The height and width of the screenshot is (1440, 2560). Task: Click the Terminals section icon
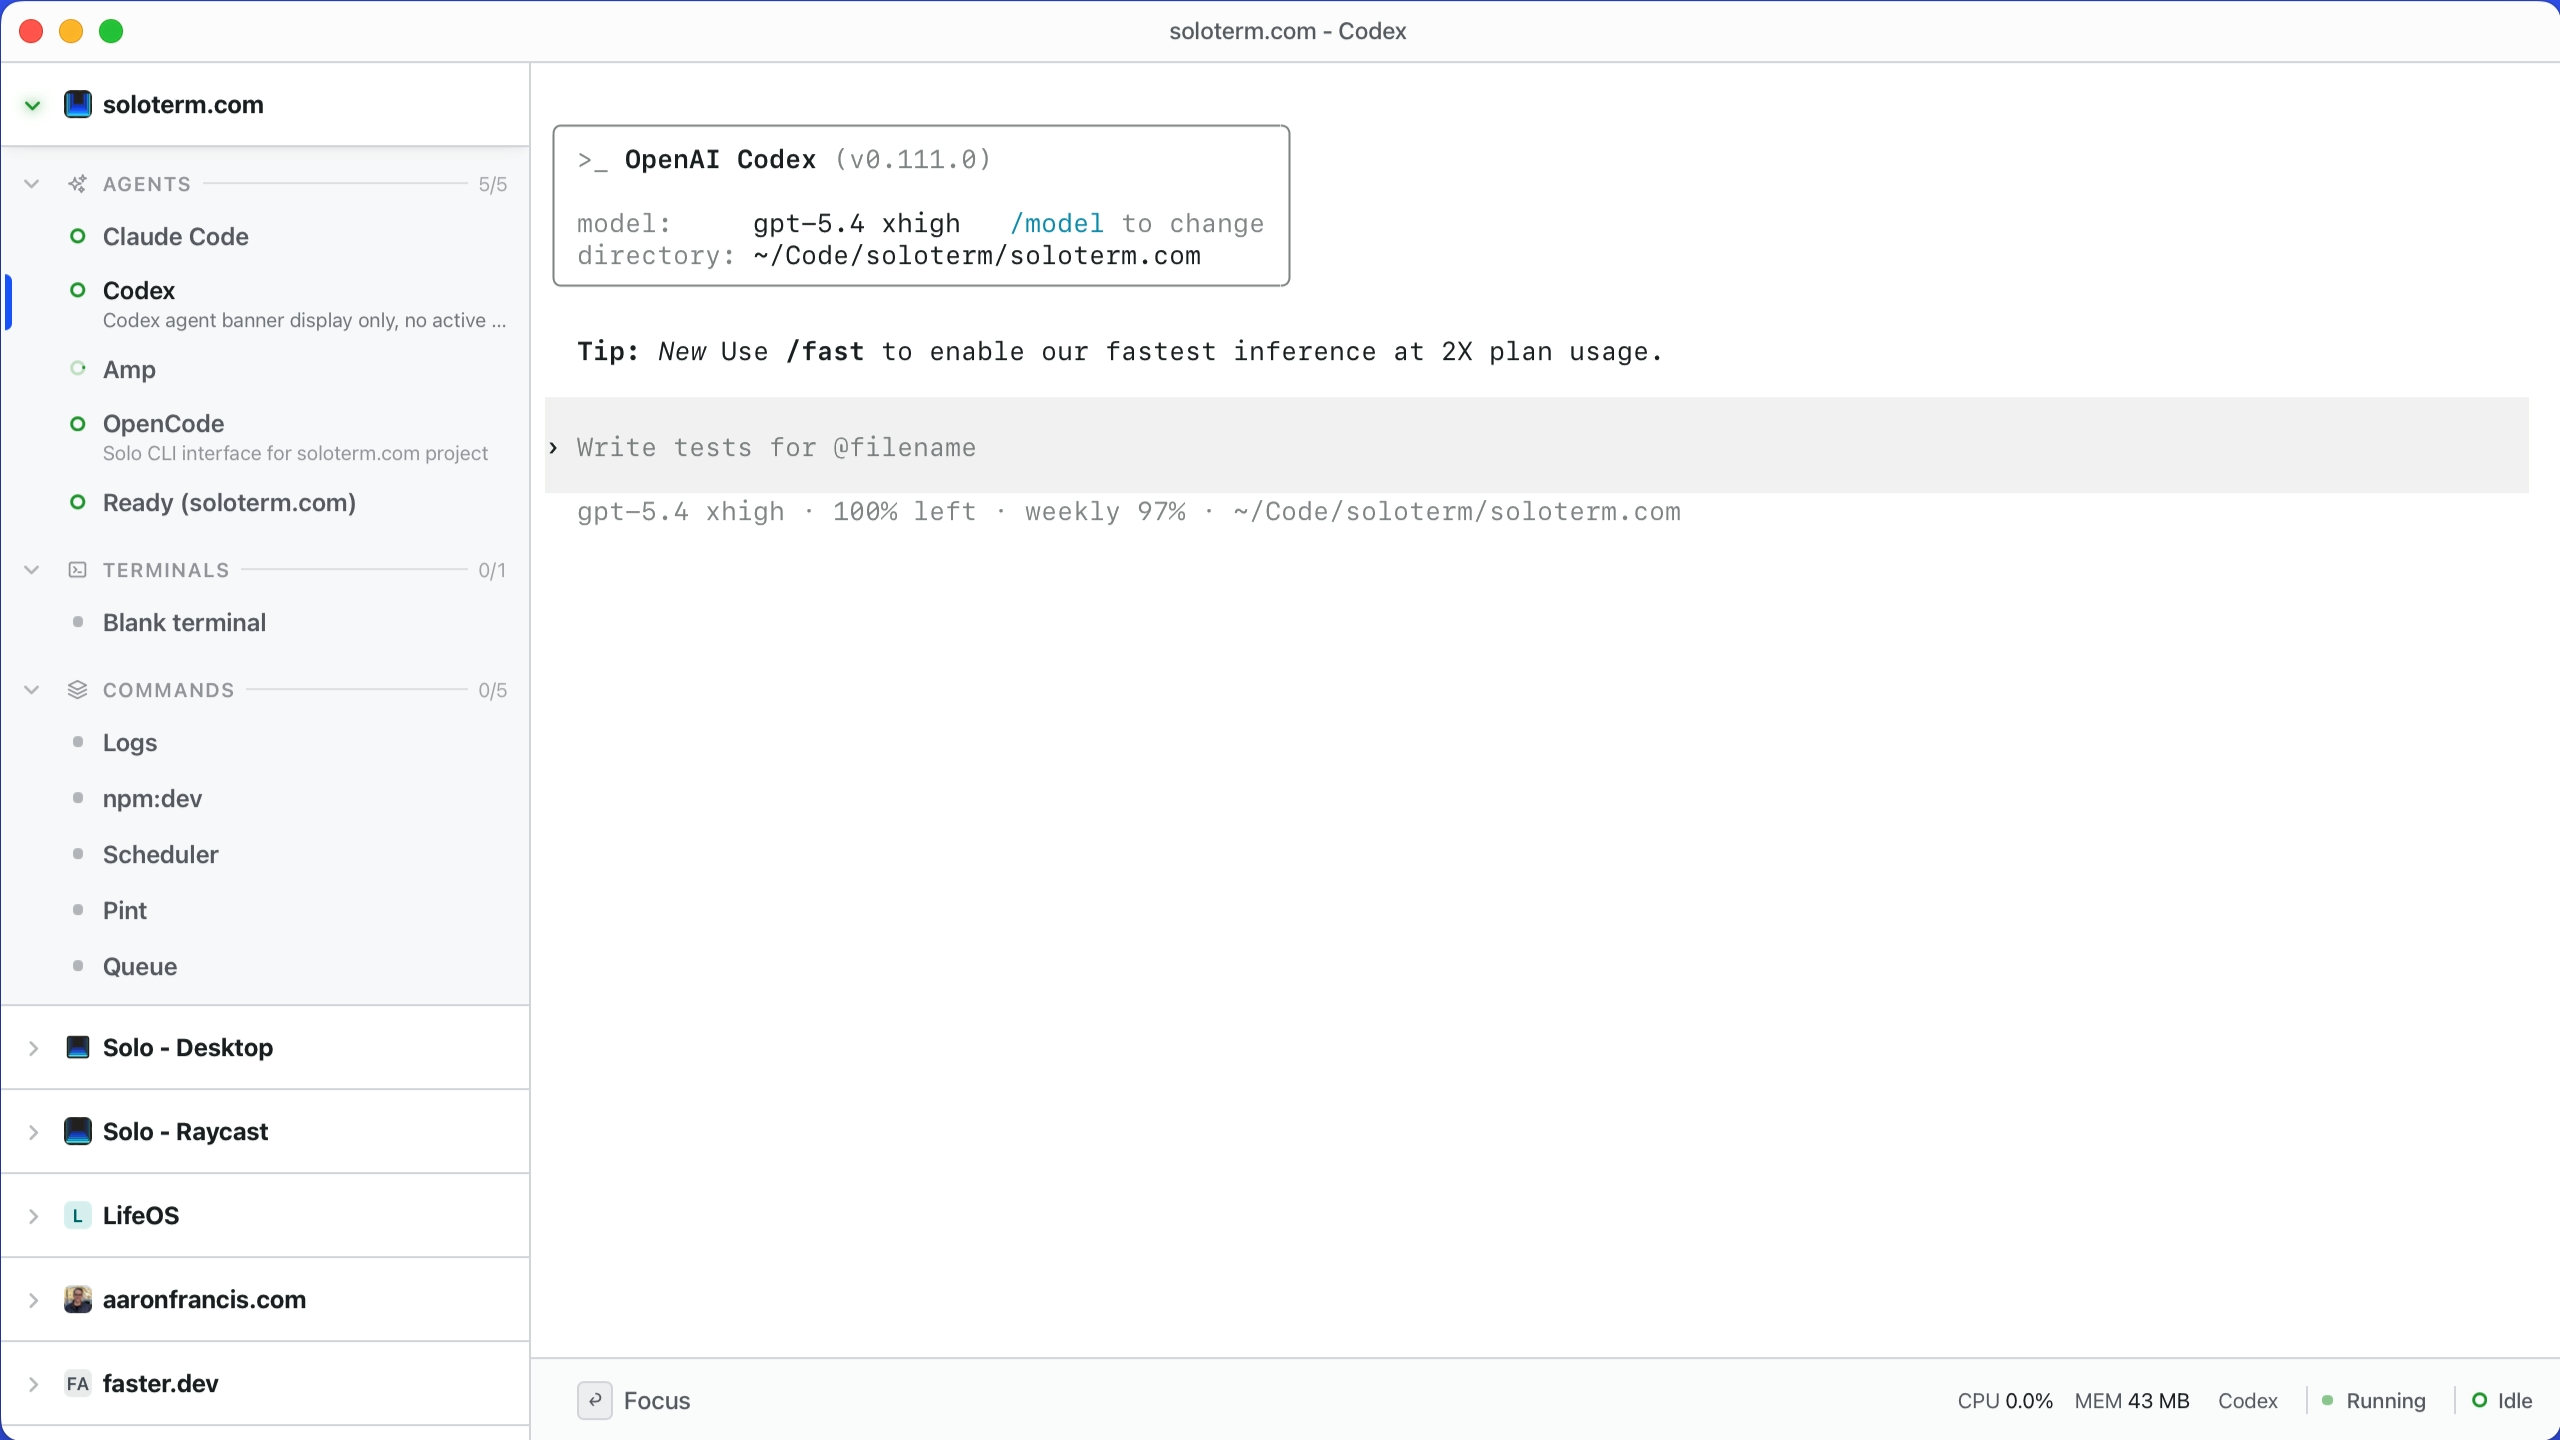tap(77, 570)
